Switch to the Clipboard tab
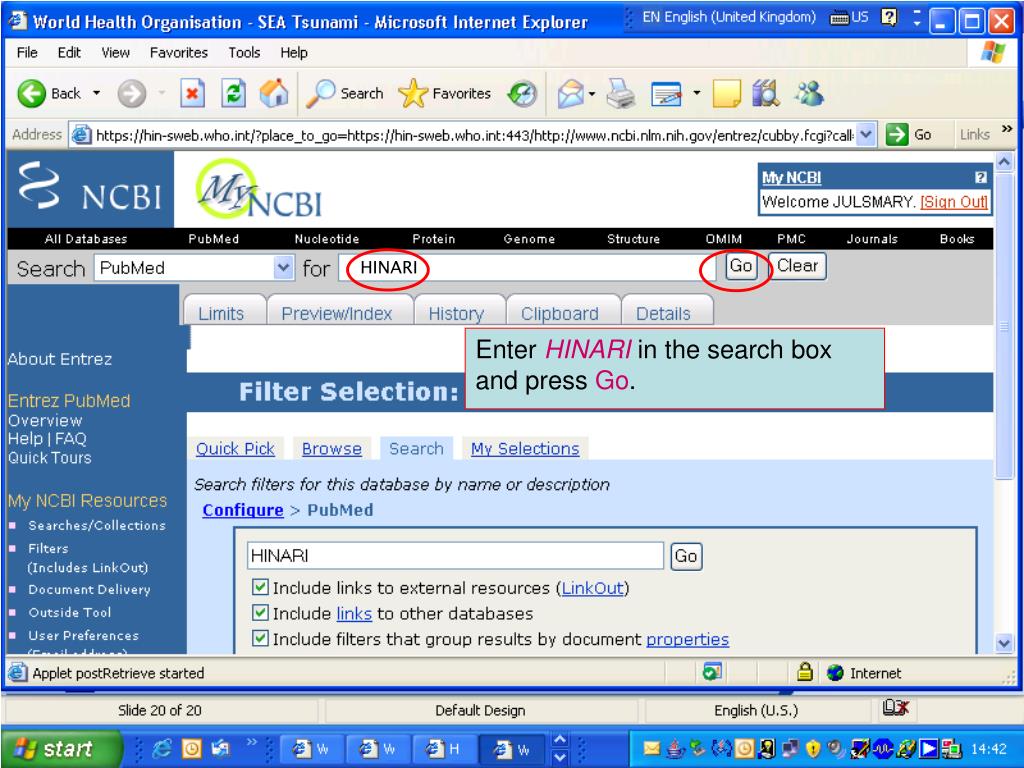Viewport: 1024px width, 768px height. click(560, 312)
